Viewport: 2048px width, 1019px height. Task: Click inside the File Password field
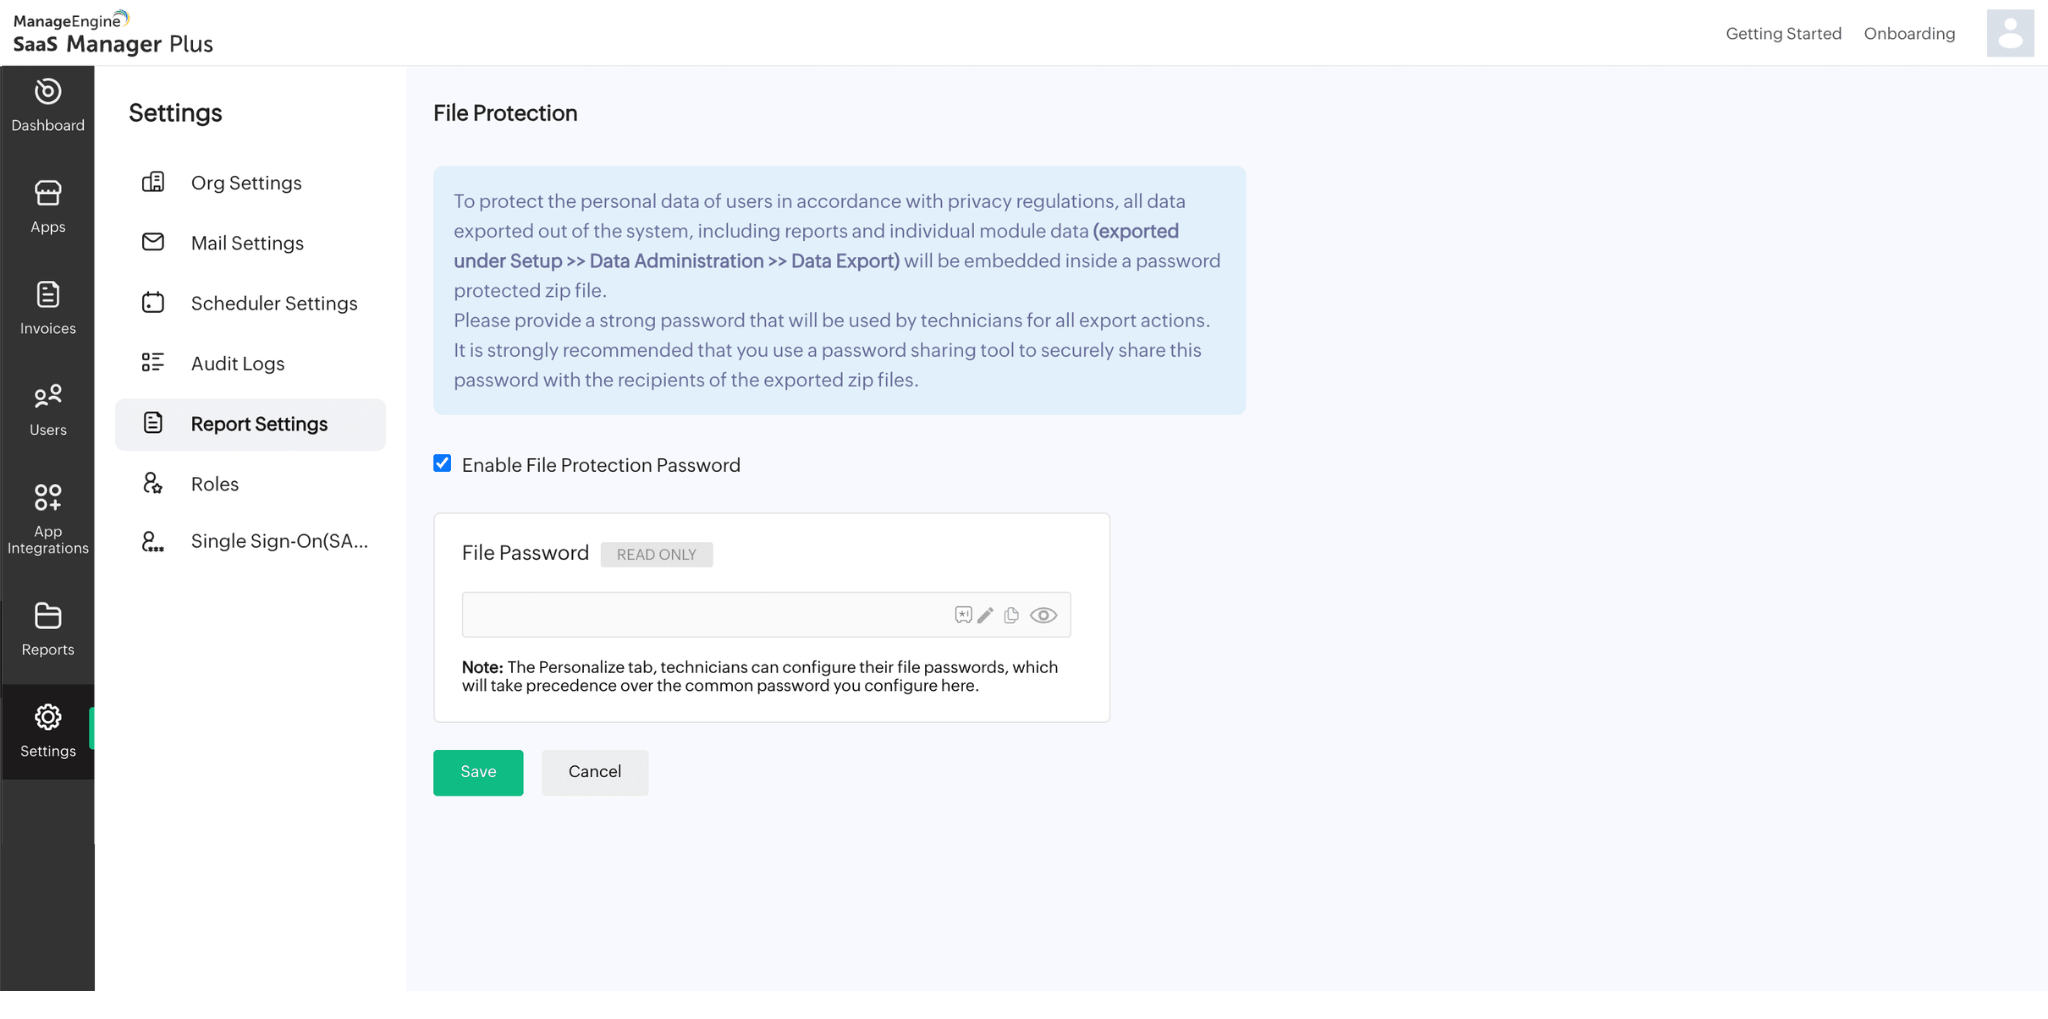[x=700, y=615]
